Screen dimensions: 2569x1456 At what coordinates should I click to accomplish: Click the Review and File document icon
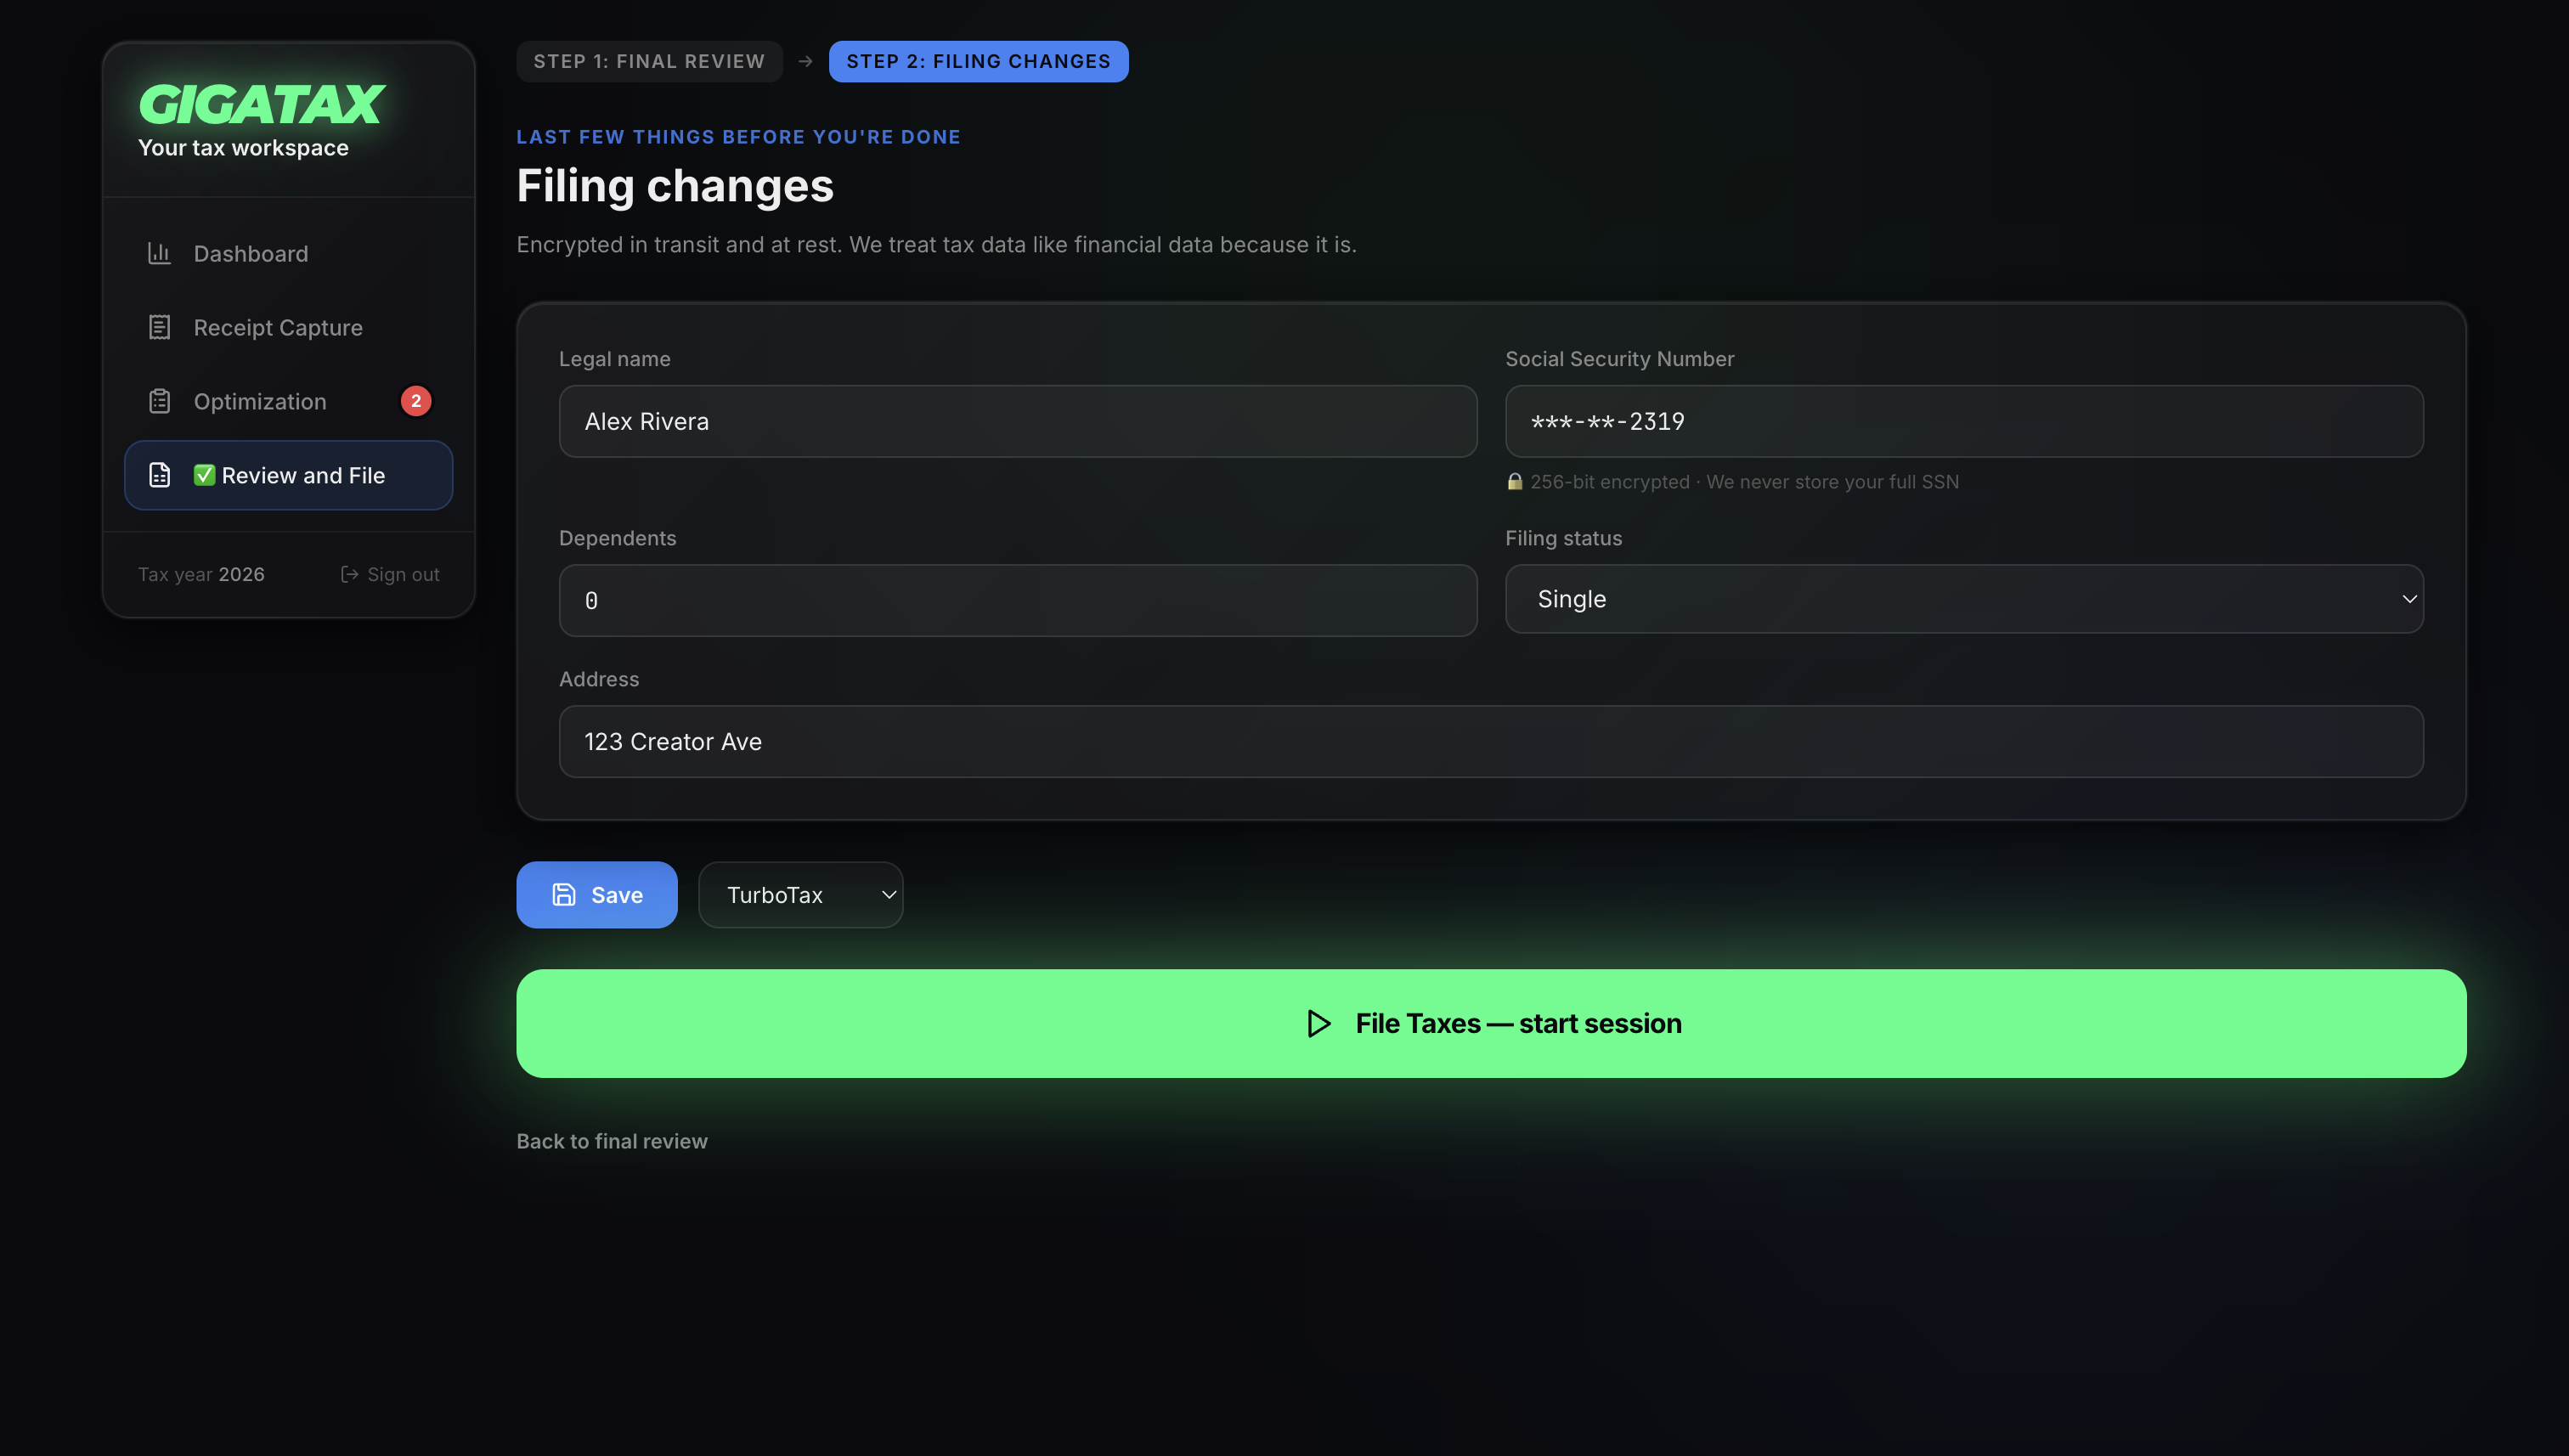point(159,475)
